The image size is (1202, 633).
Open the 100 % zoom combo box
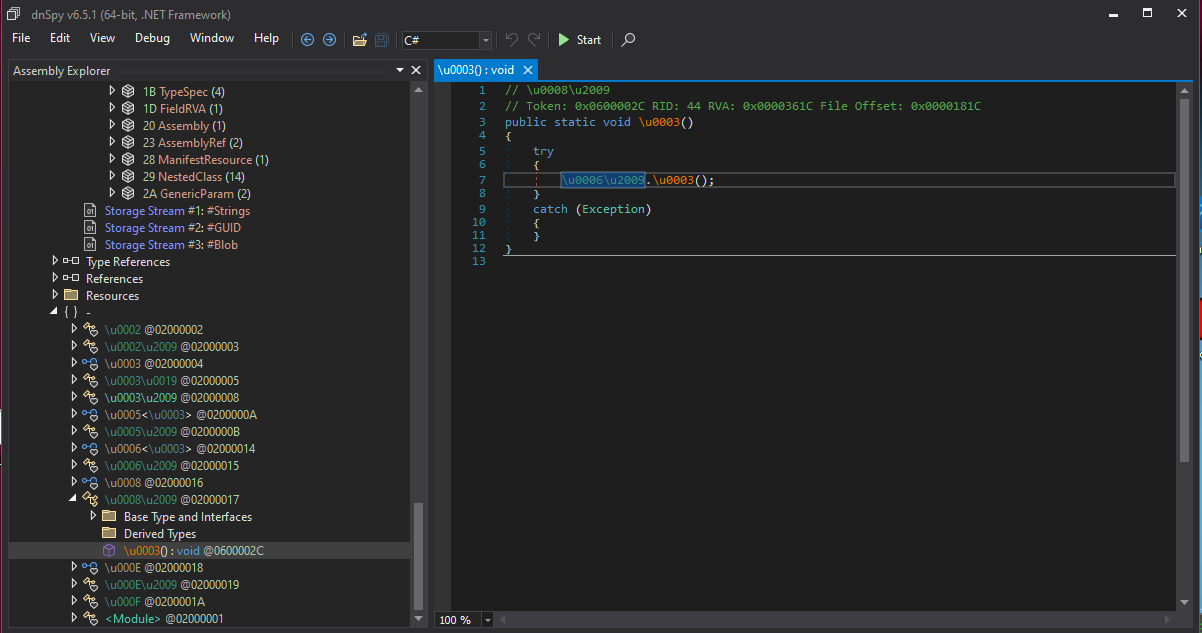tap(465, 620)
